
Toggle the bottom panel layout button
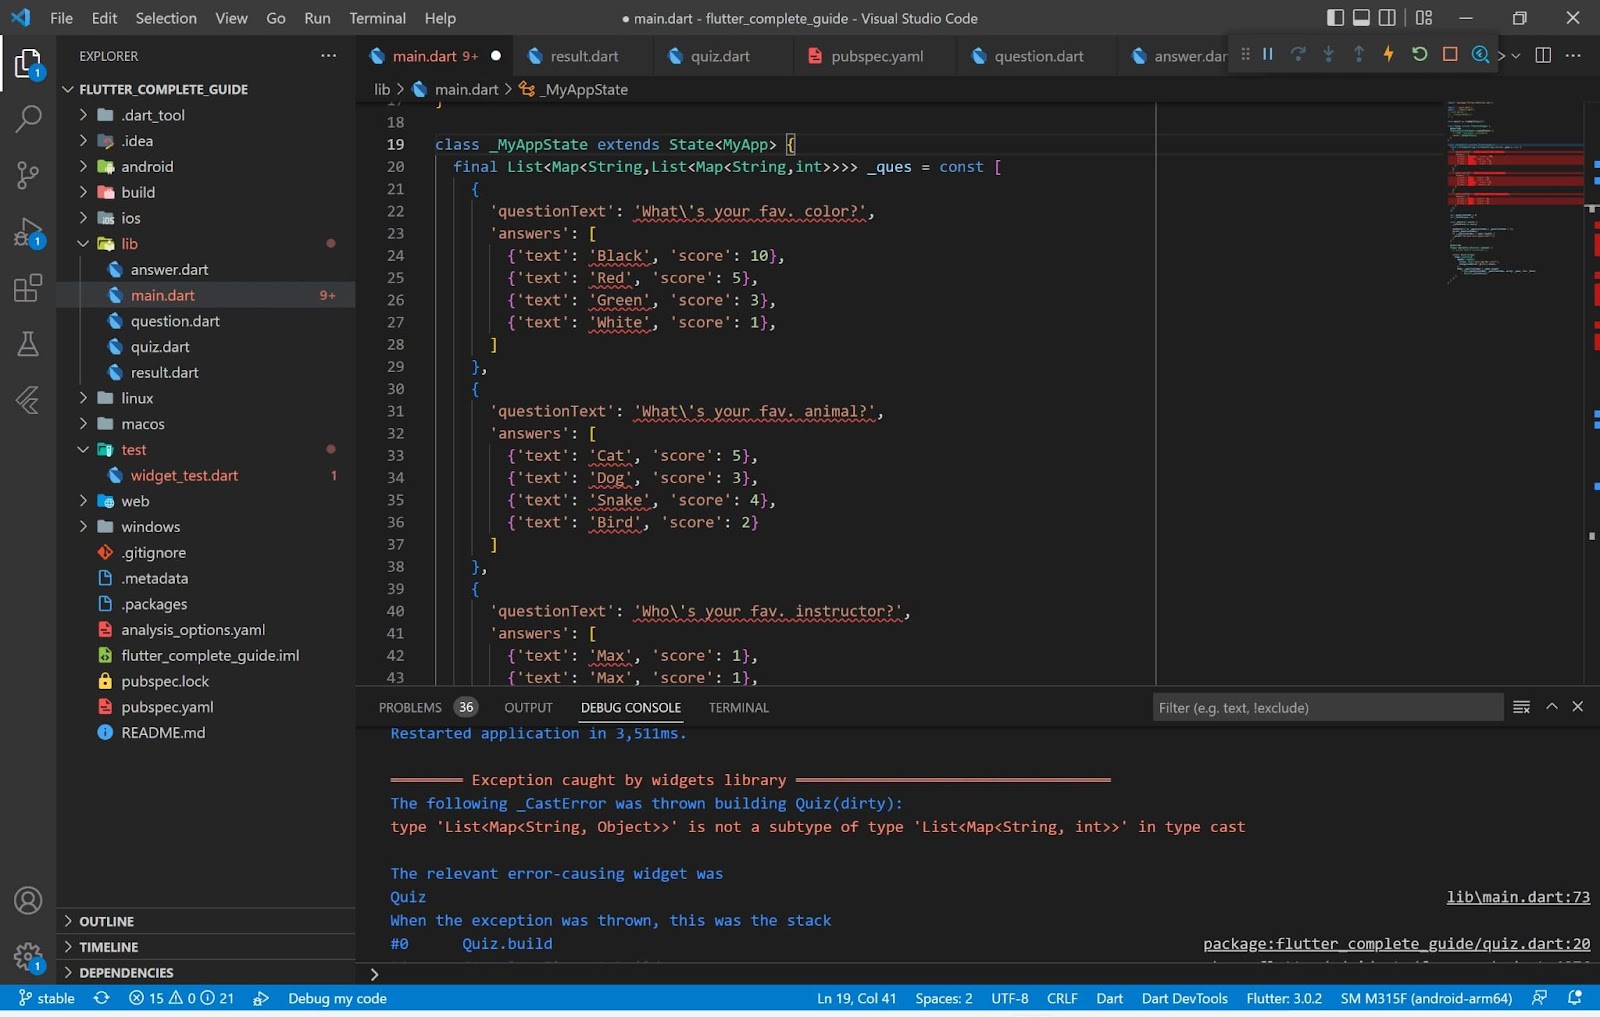[x=1361, y=18]
